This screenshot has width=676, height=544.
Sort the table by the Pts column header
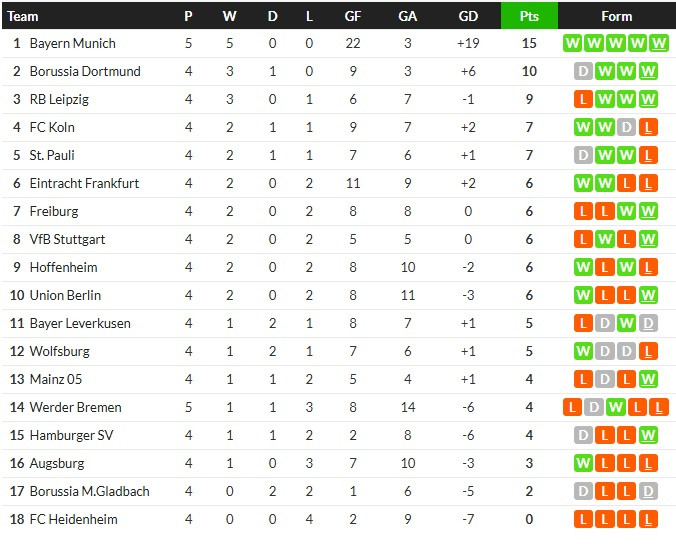(x=529, y=16)
